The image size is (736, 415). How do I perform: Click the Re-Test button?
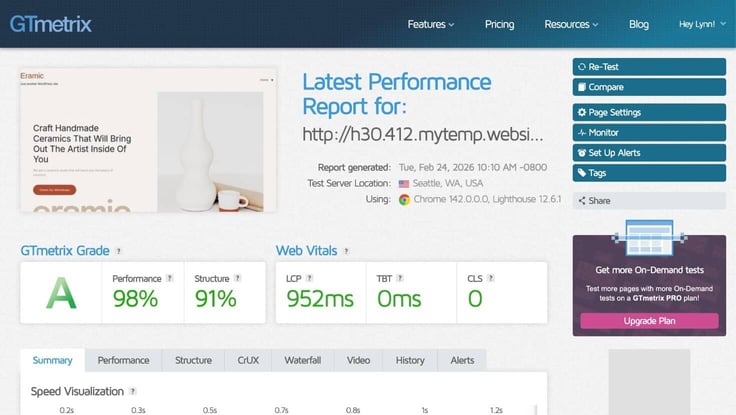click(649, 67)
